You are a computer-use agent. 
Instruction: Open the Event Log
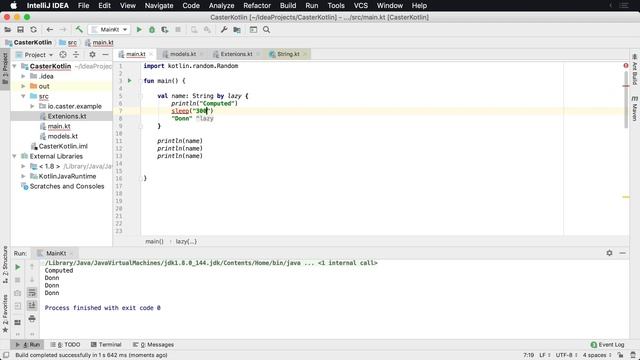point(607,344)
